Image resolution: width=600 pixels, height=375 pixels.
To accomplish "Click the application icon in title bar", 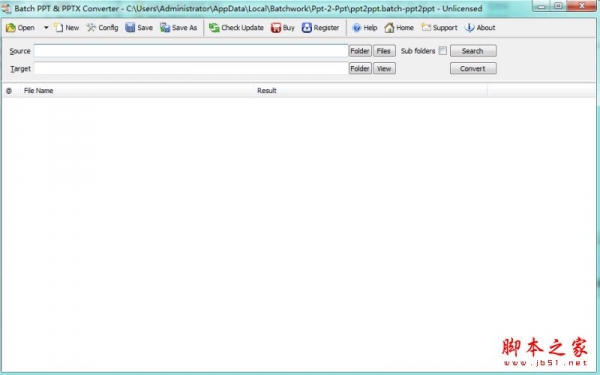I will pyautogui.click(x=7, y=8).
